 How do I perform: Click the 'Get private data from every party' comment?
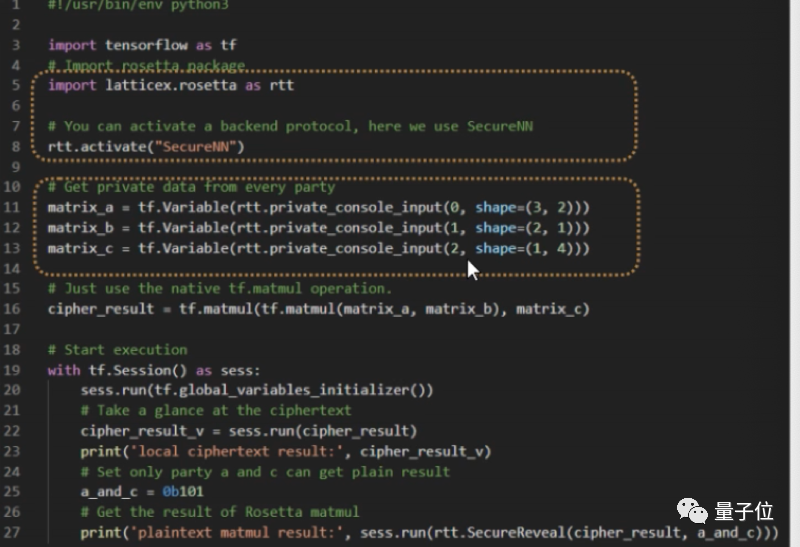click(191, 187)
